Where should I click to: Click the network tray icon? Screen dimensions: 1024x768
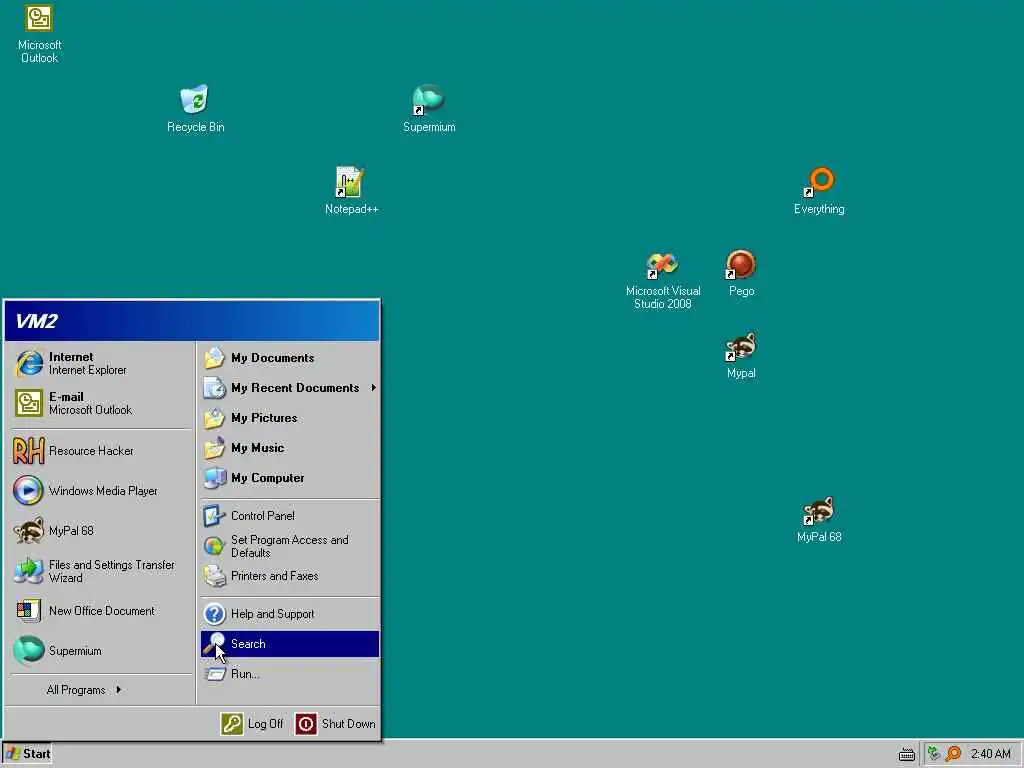[x=934, y=754]
